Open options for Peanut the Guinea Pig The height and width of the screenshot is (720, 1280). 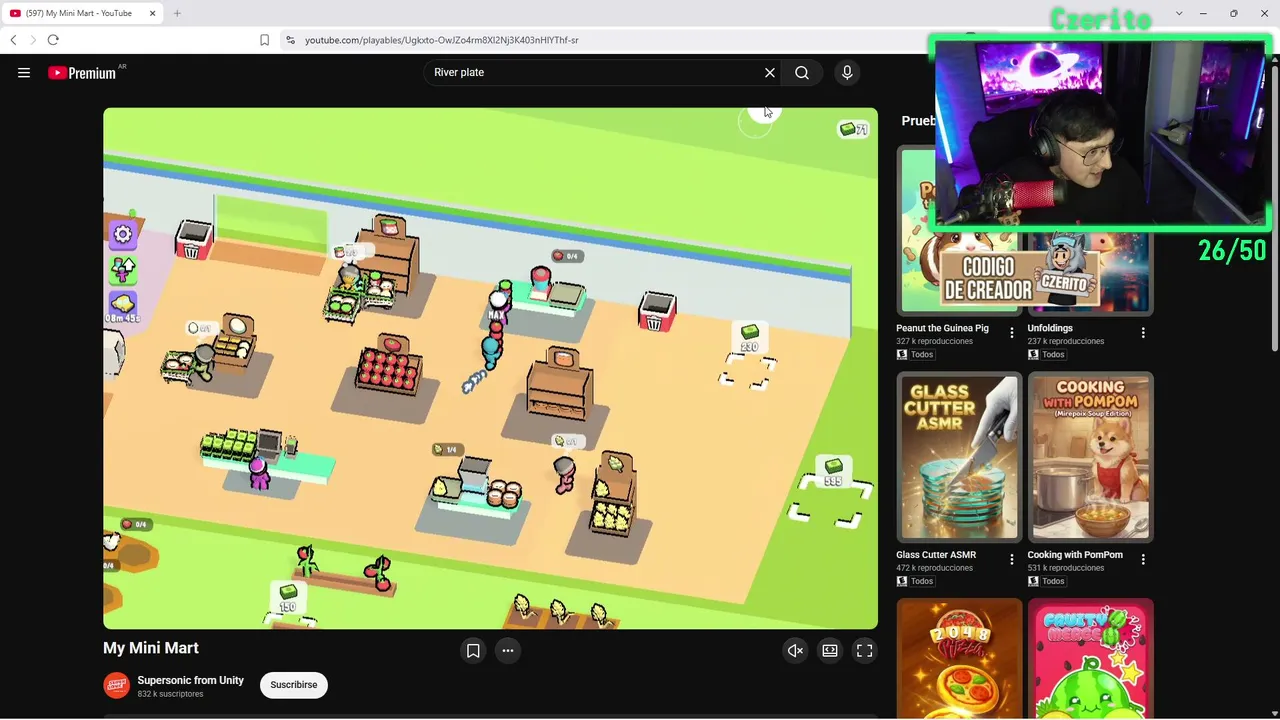point(1011,333)
